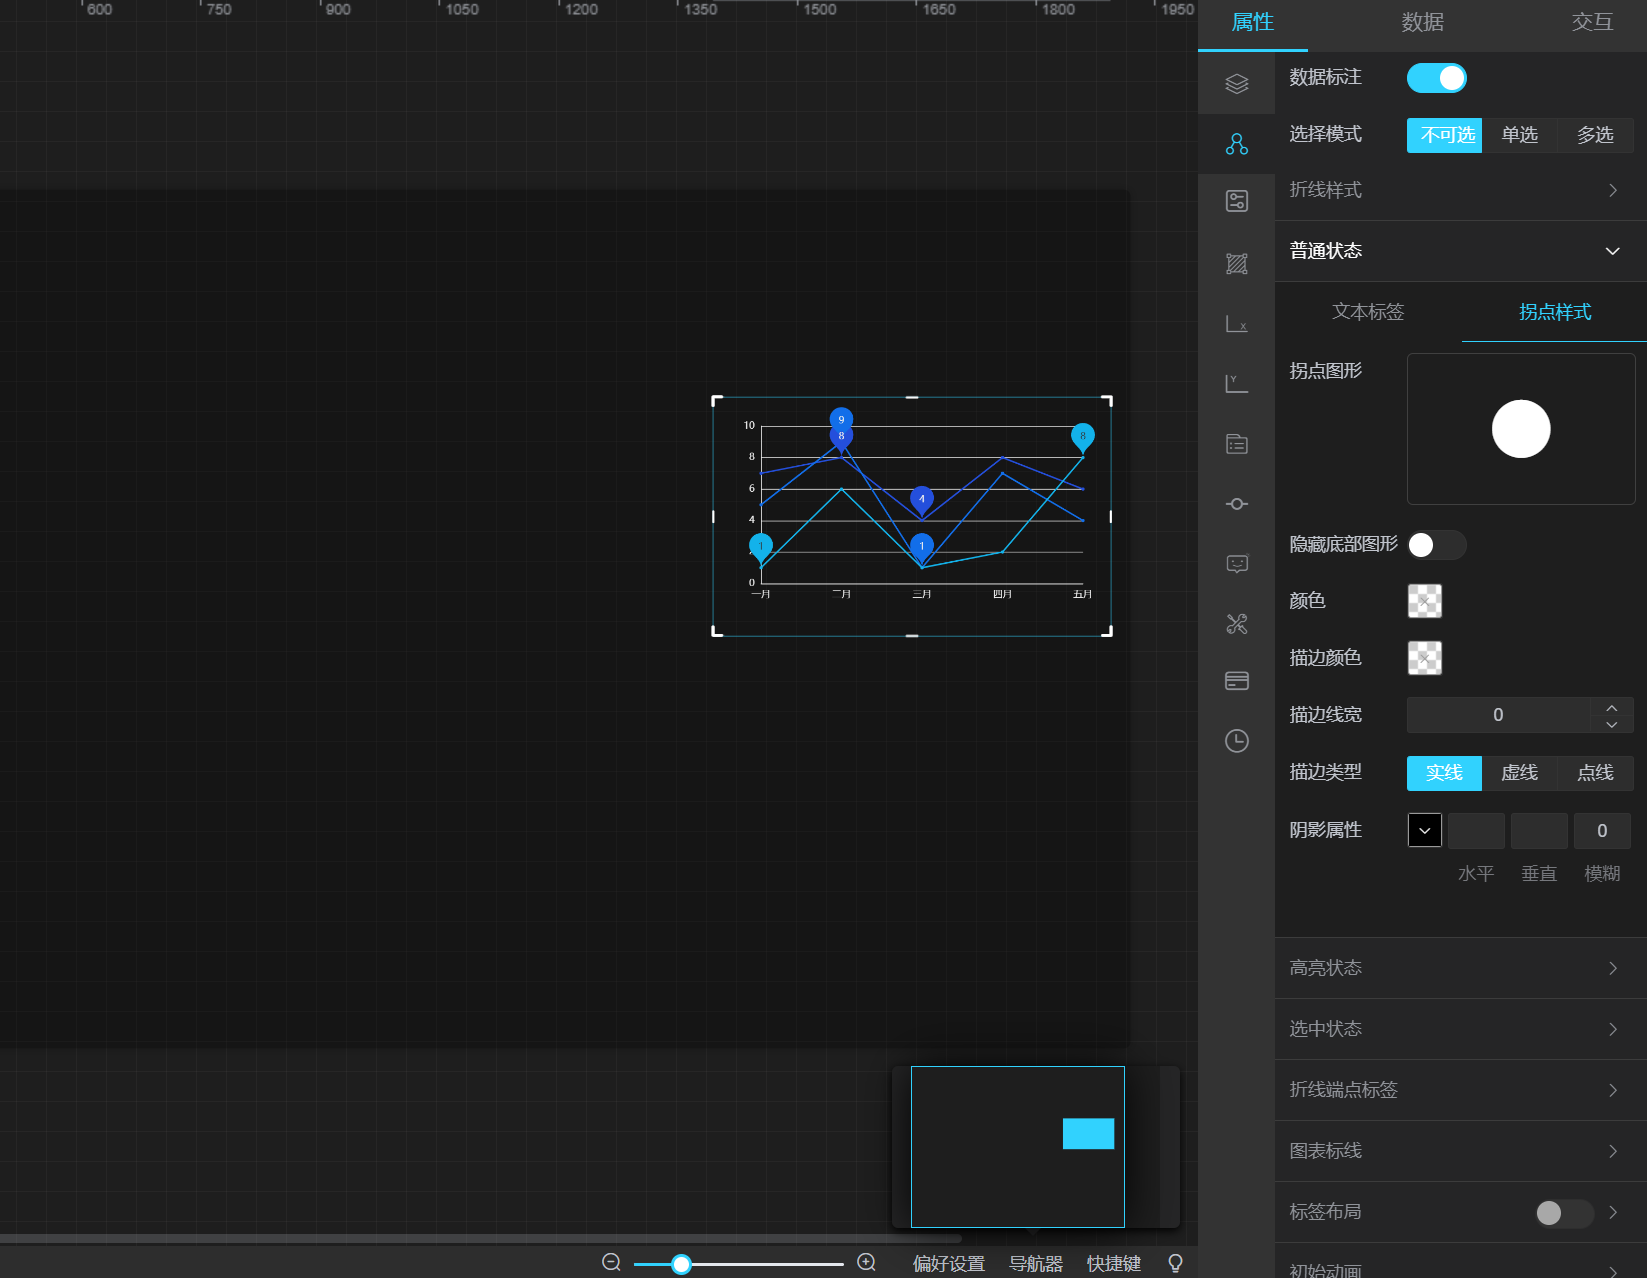Select 多选 selection mode

coord(1595,135)
